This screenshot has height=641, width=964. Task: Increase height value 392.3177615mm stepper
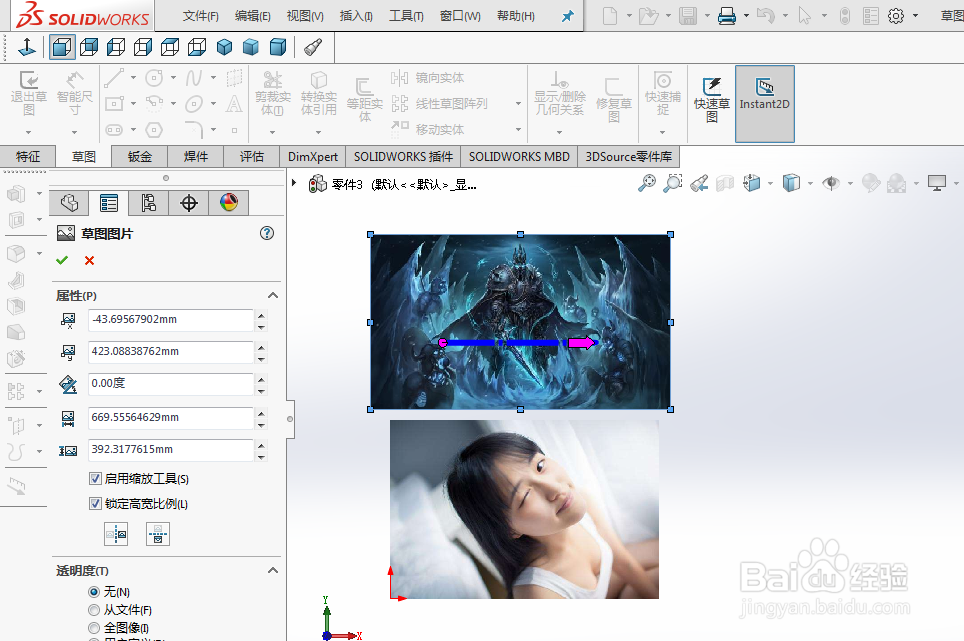point(262,445)
